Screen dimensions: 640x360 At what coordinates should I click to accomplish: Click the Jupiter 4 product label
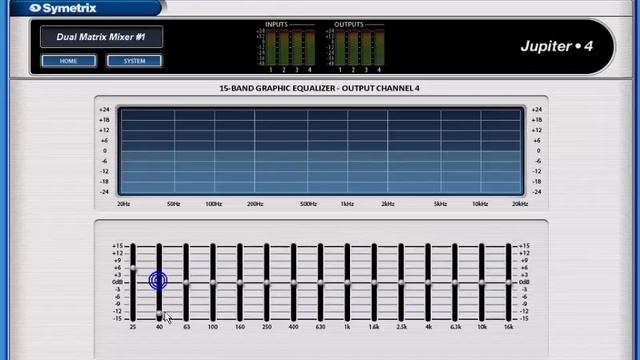(x=556, y=46)
